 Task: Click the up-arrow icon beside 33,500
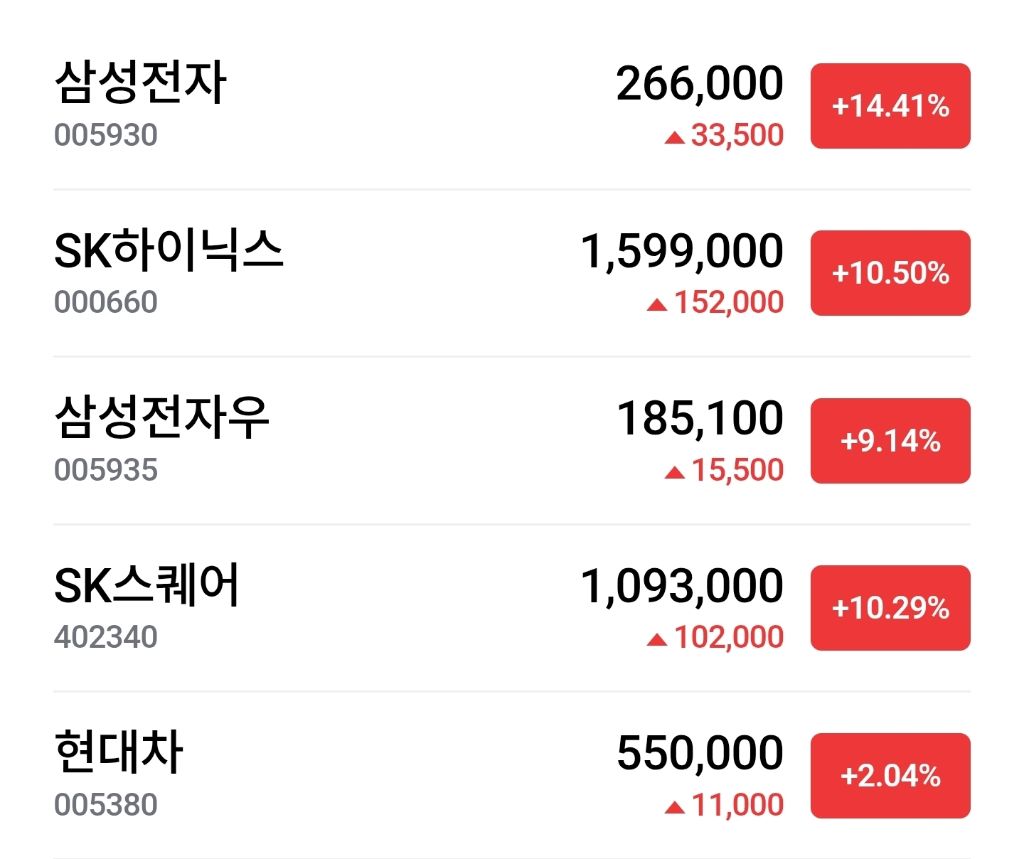[675, 137]
